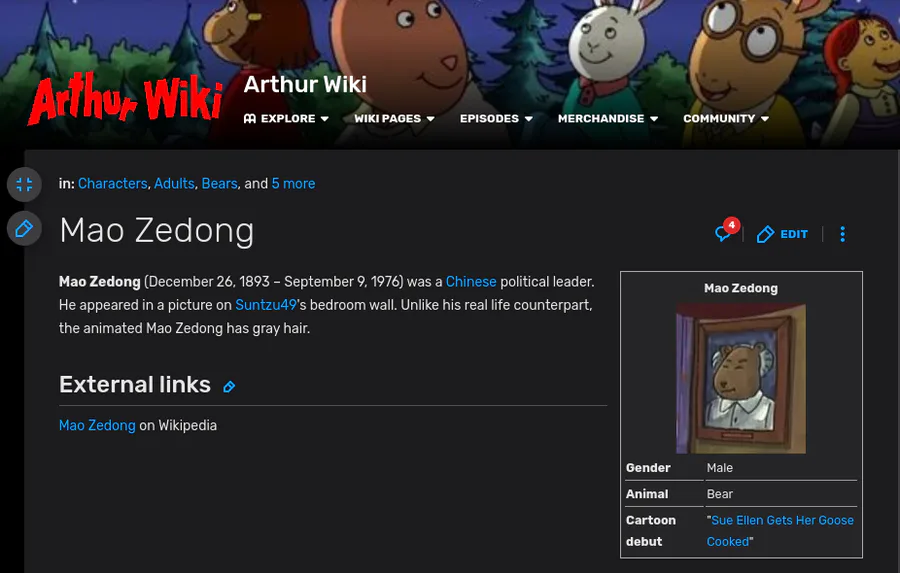The image size is (900, 573).
Task: Open the three-dot more actions menu
Action: 842,234
